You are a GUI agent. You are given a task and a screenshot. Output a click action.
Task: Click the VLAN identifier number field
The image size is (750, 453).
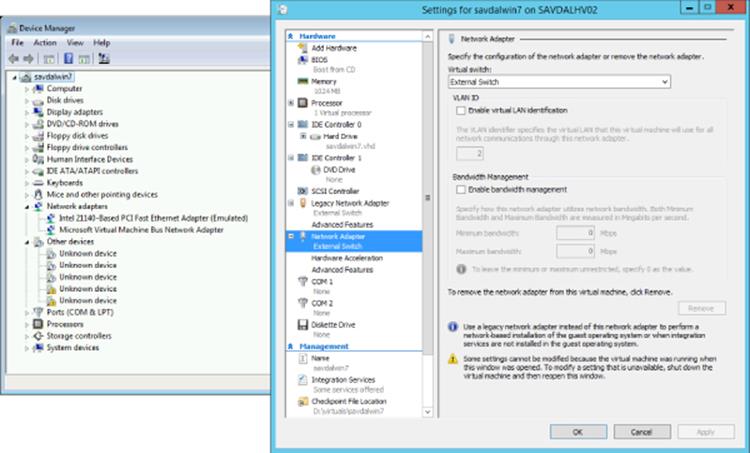point(469,154)
